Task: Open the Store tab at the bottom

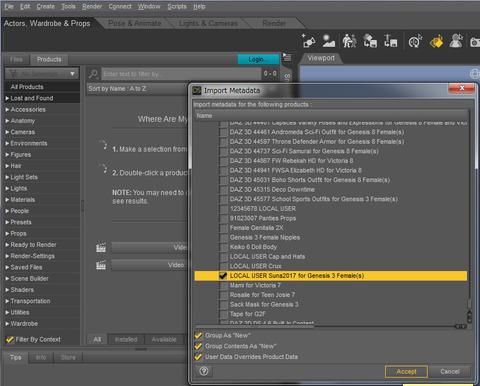Action: coord(68,357)
